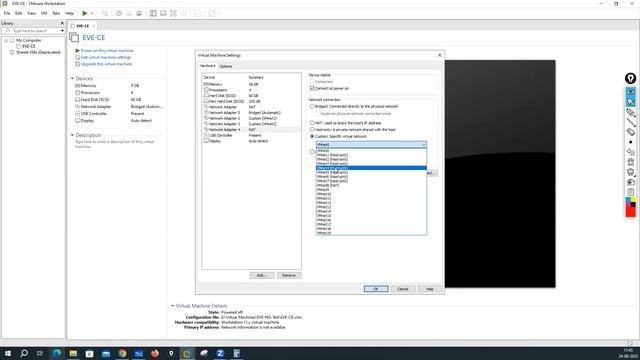Screen dimensions: 640x360
Task: Switch to the Options tab in settings
Action: coord(225,66)
